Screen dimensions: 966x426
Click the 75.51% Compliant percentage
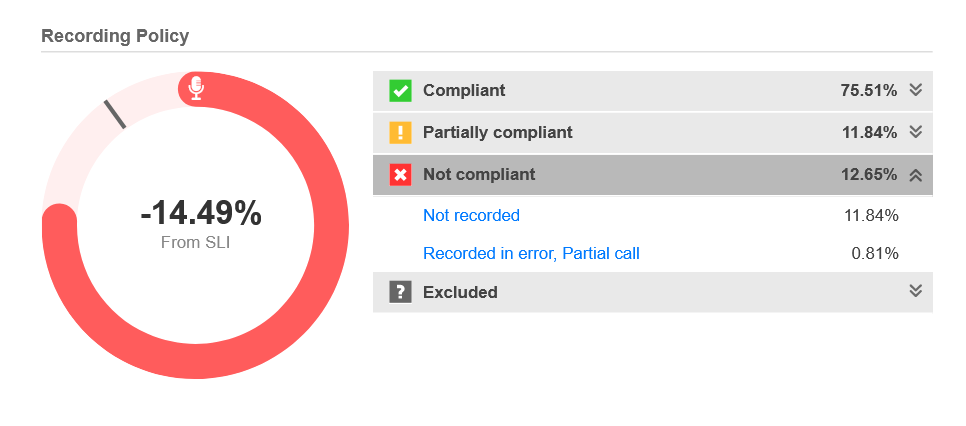coord(868,90)
